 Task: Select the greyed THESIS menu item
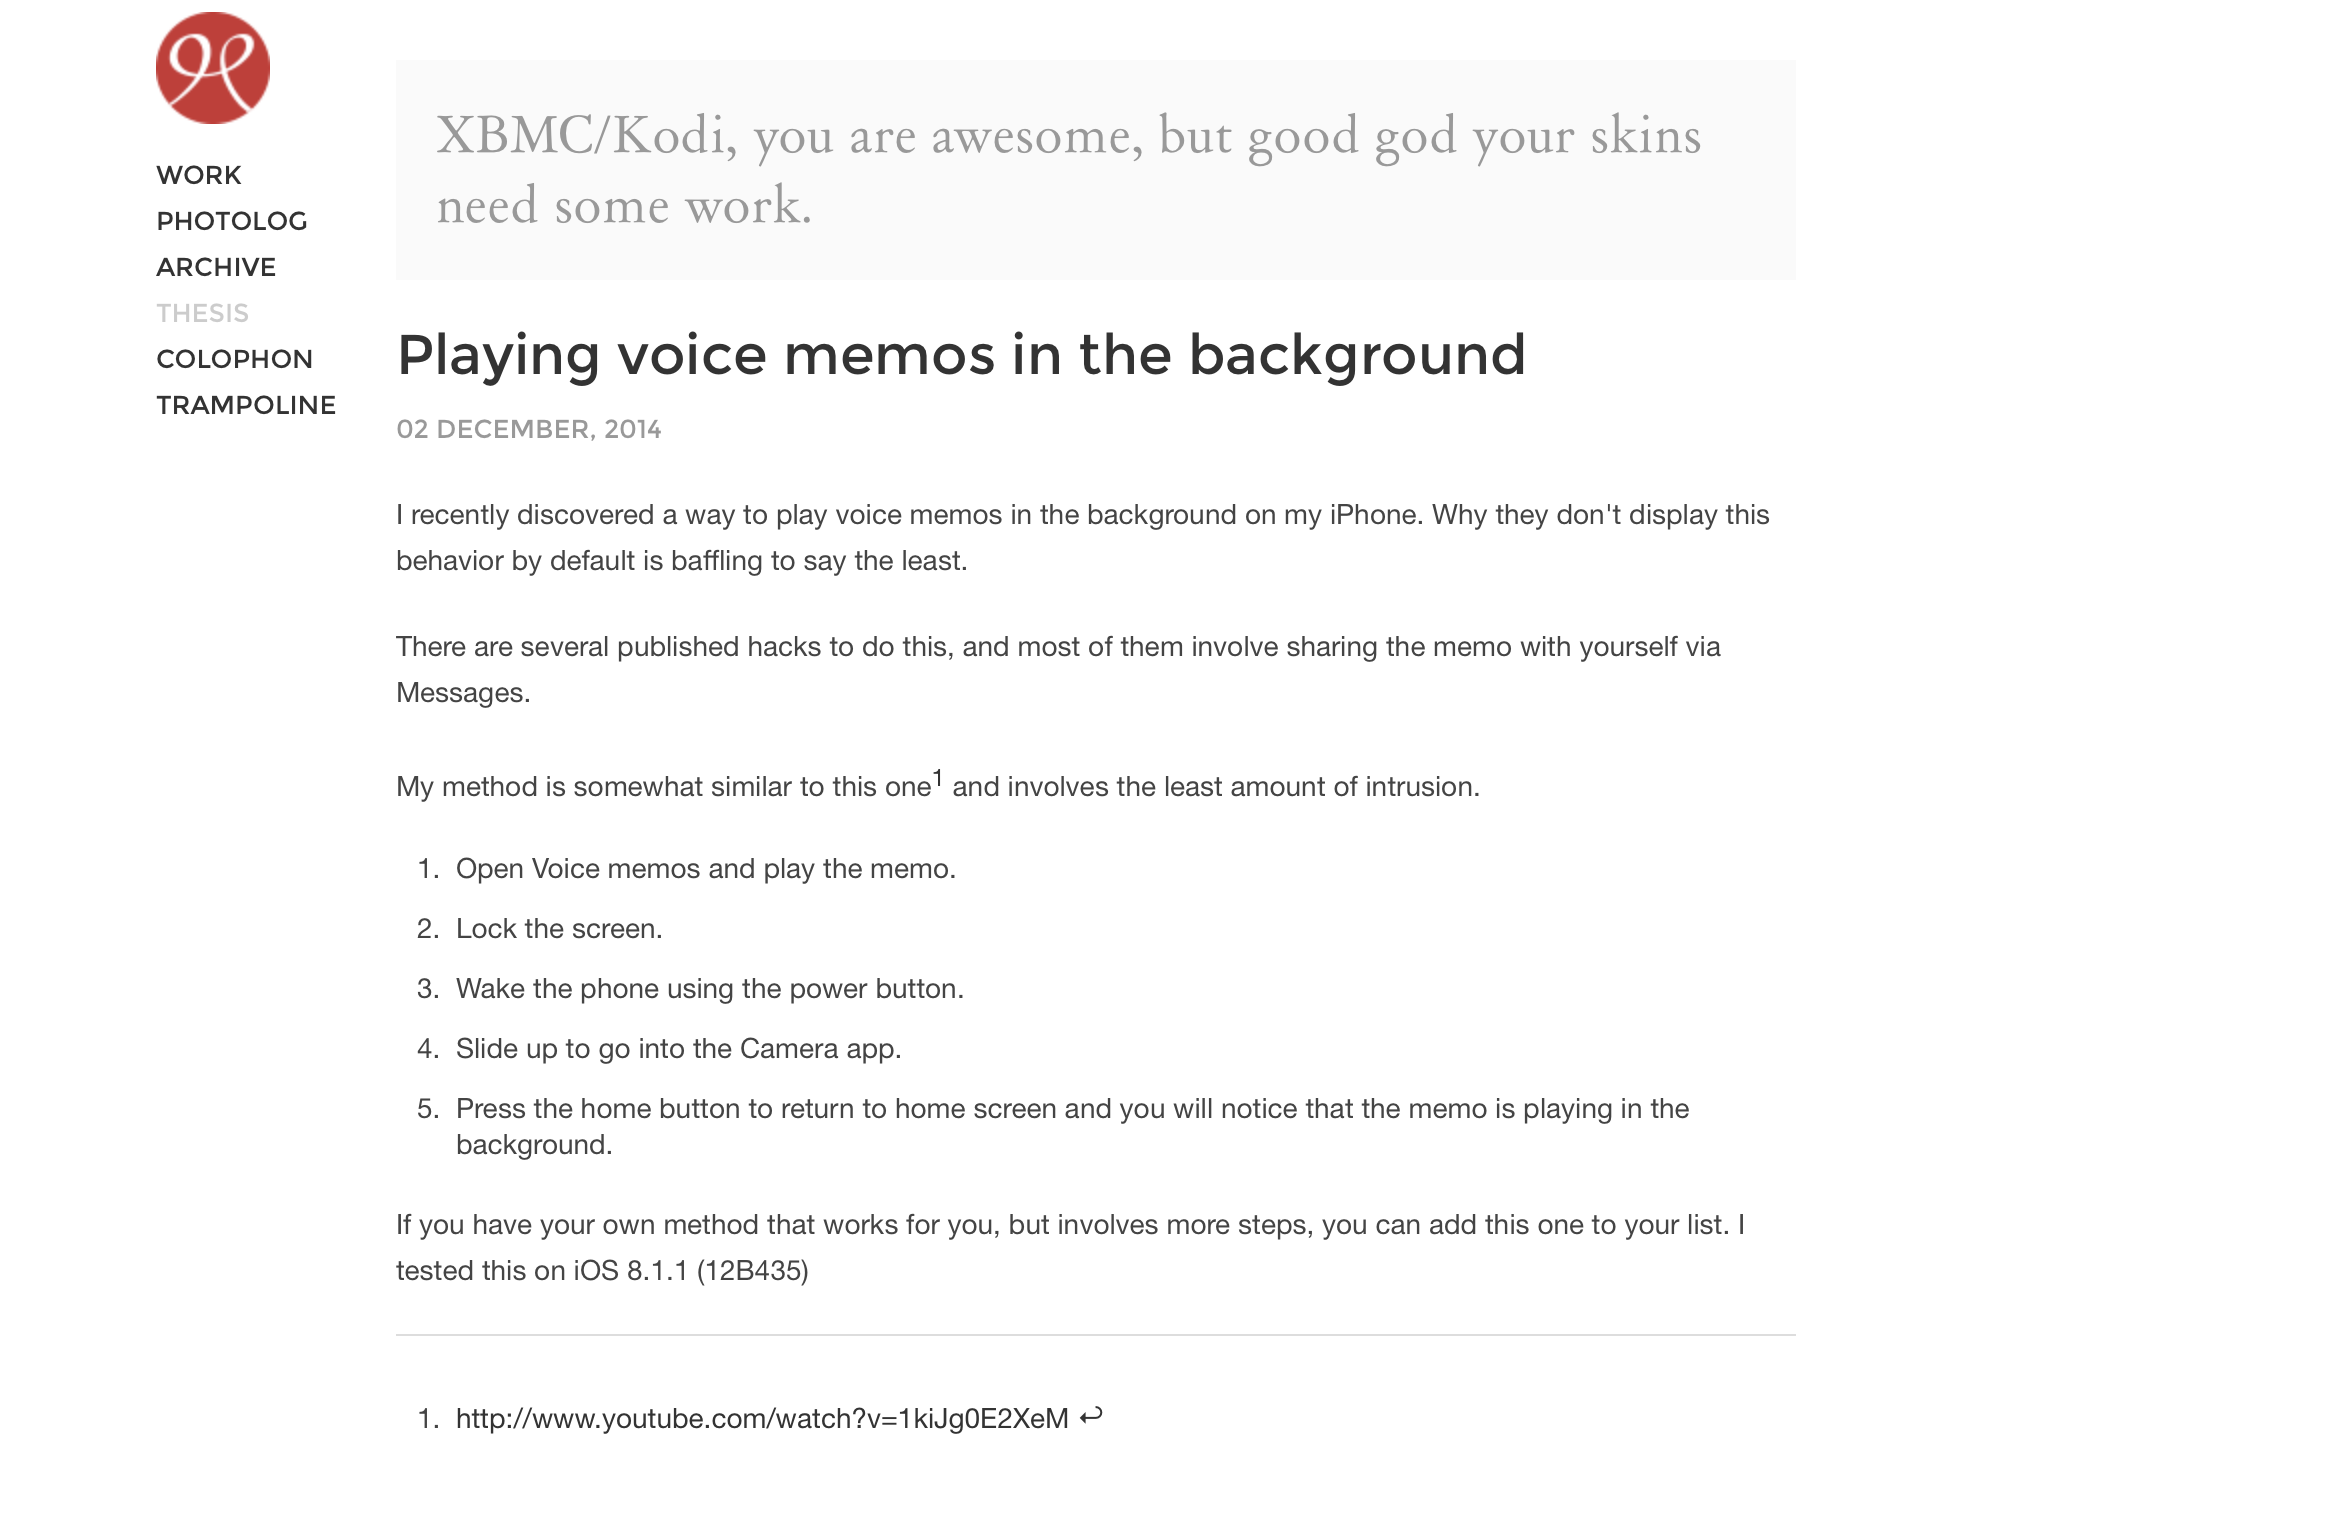point(203,313)
